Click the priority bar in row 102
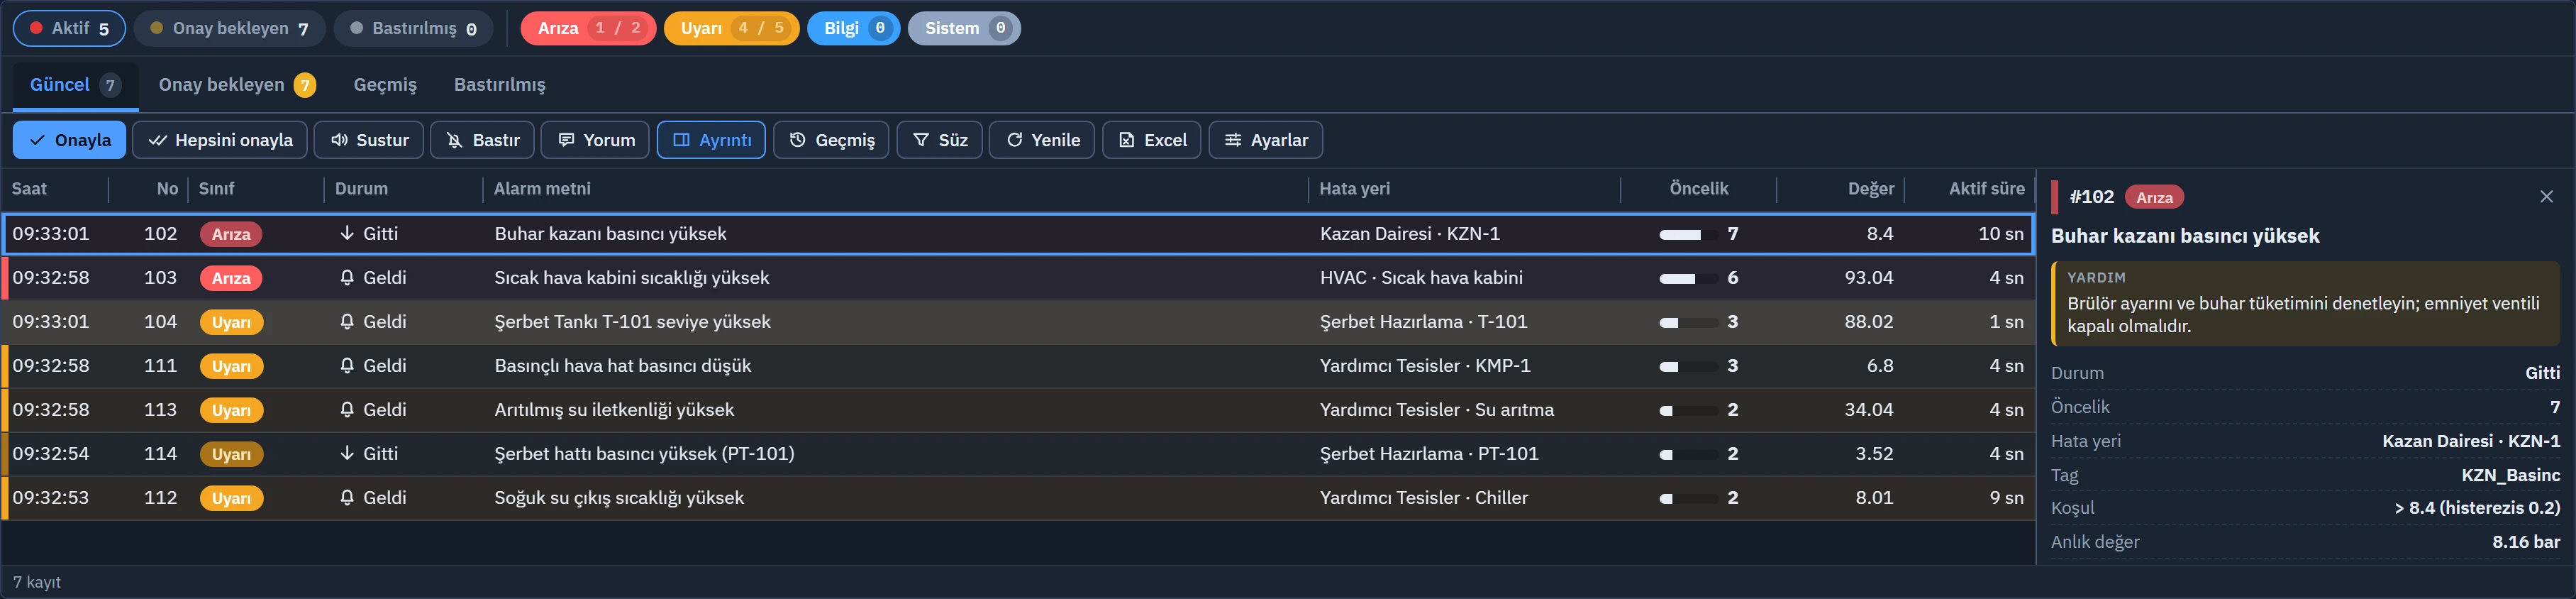2576x599 pixels. 1688,235
